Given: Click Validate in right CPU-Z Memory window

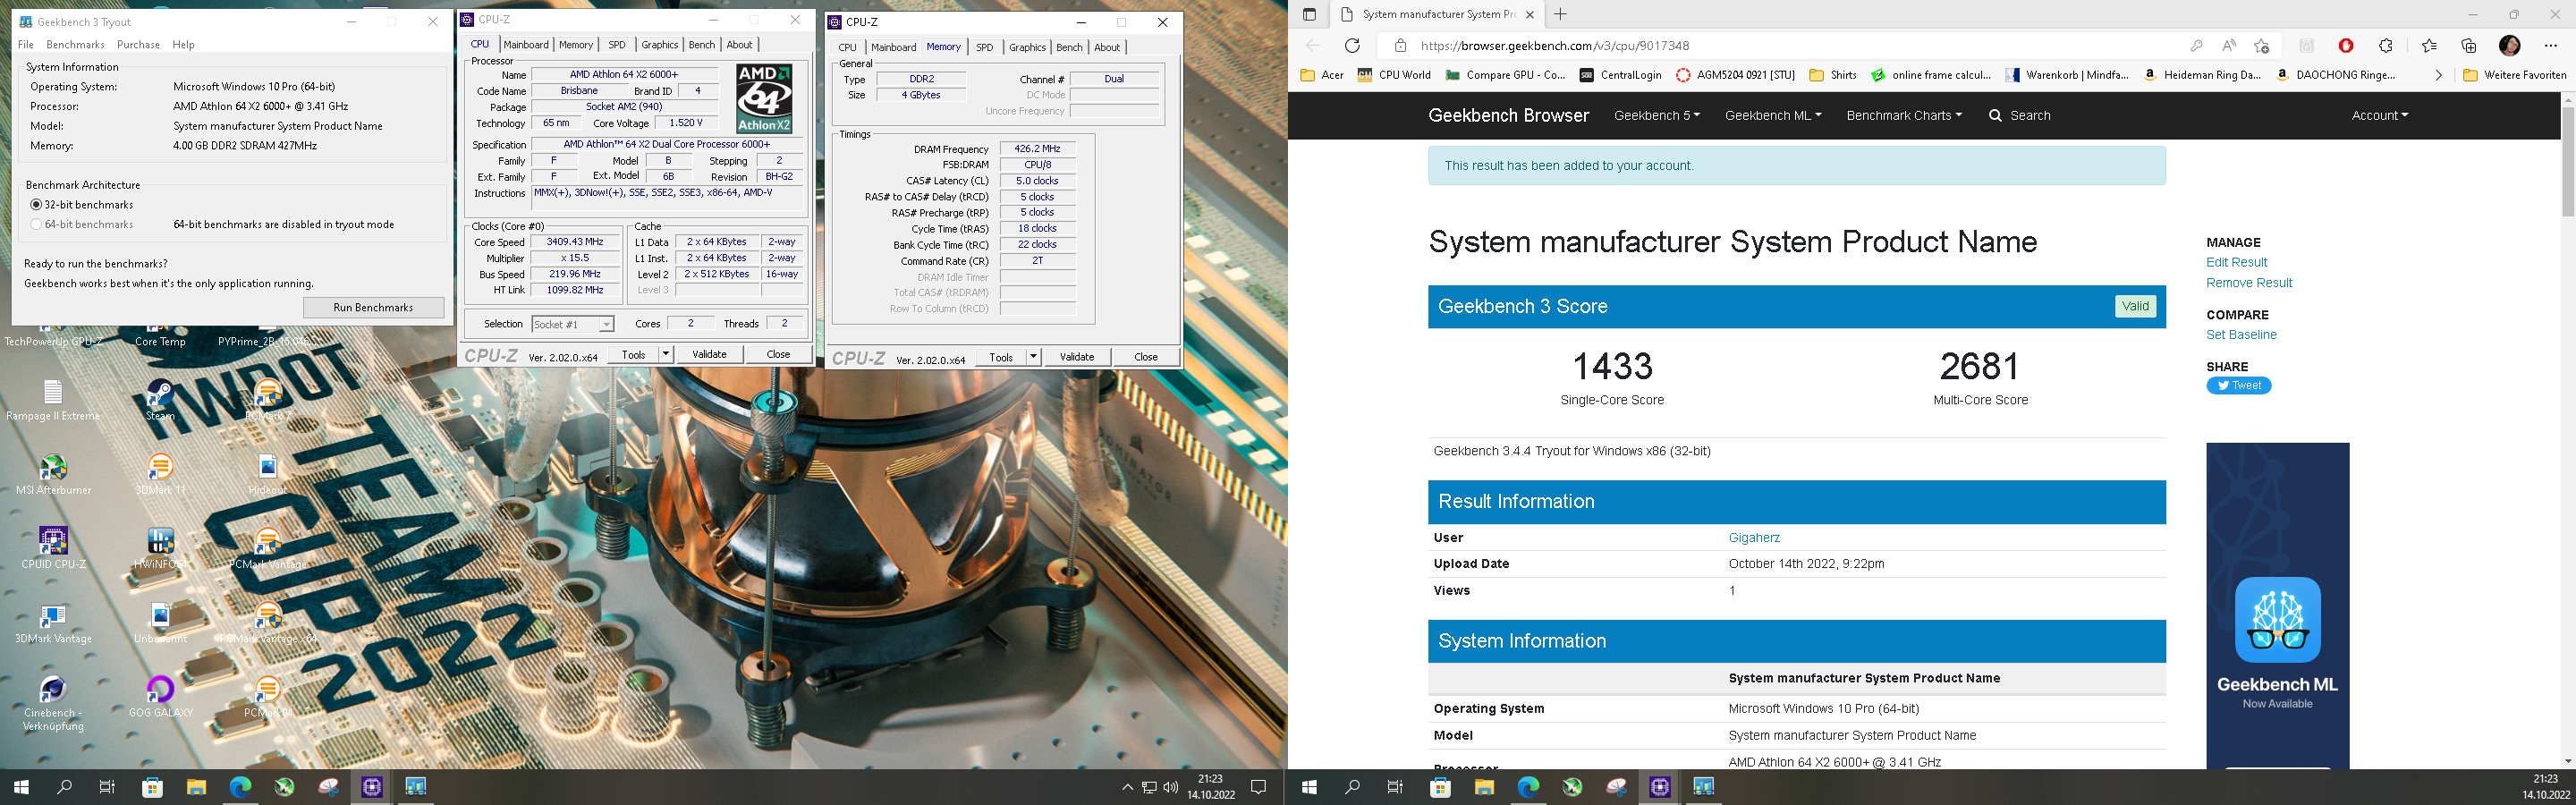Looking at the screenshot, I should click(x=1077, y=357).
